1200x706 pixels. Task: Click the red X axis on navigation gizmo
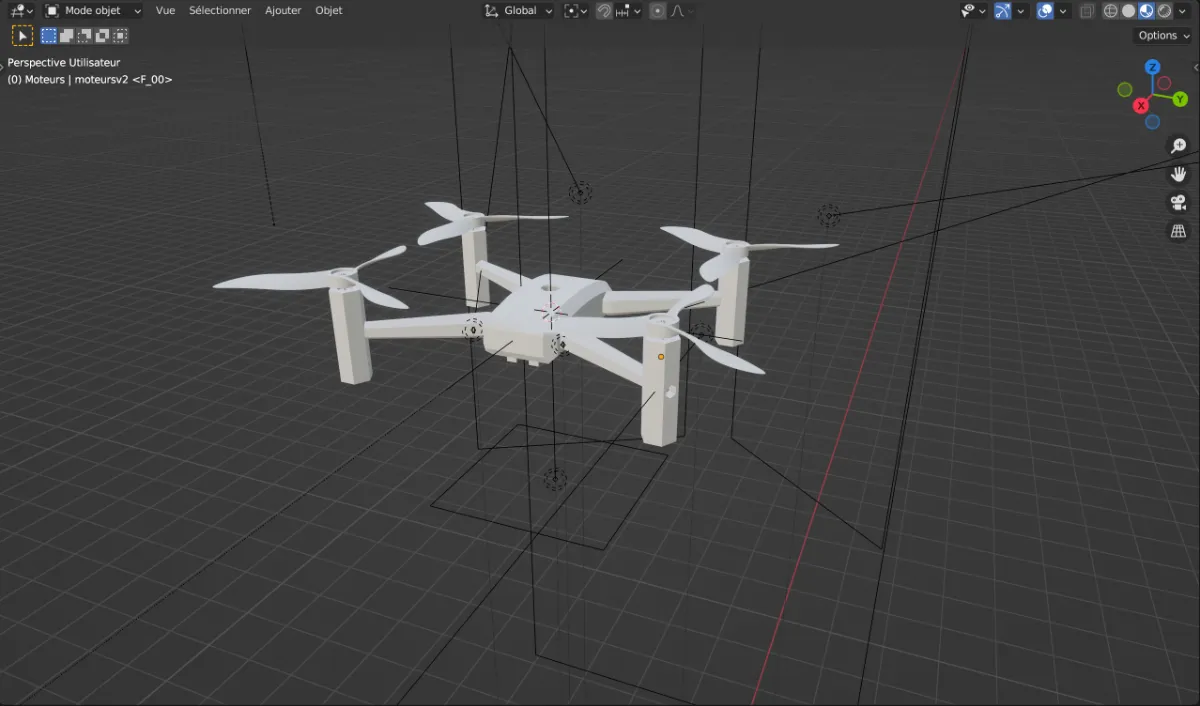point(1140,104)
